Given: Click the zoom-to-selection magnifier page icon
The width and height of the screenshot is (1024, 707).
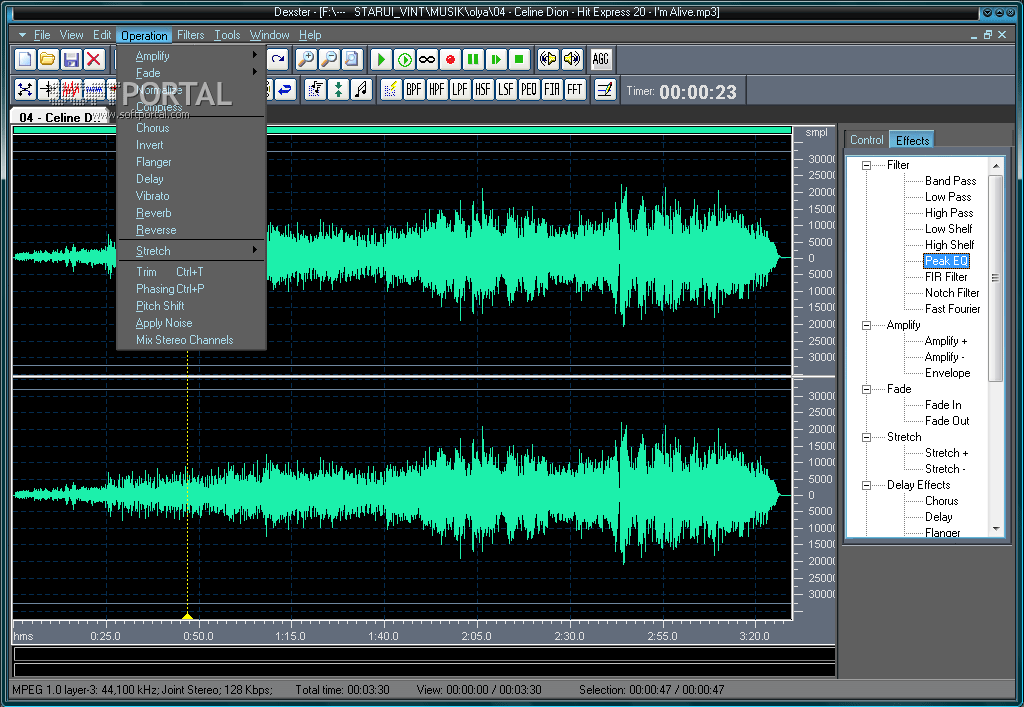Looking at the screenshot, I should [351, 59].
